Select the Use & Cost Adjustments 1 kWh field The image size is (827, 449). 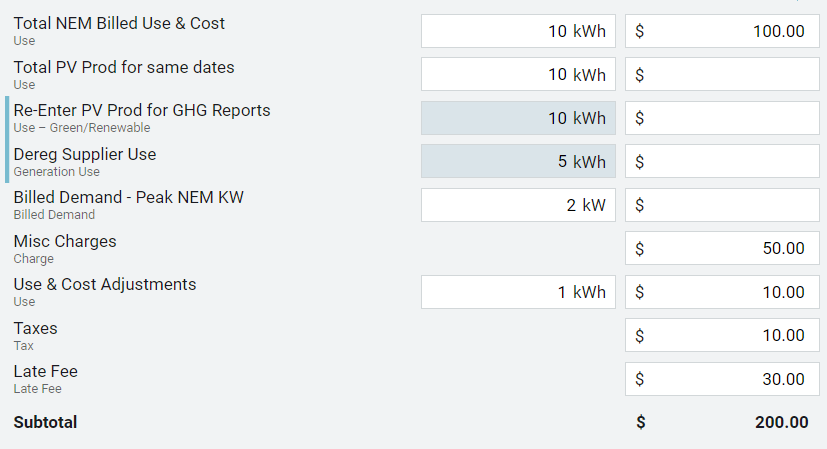(x=518, y=292)
